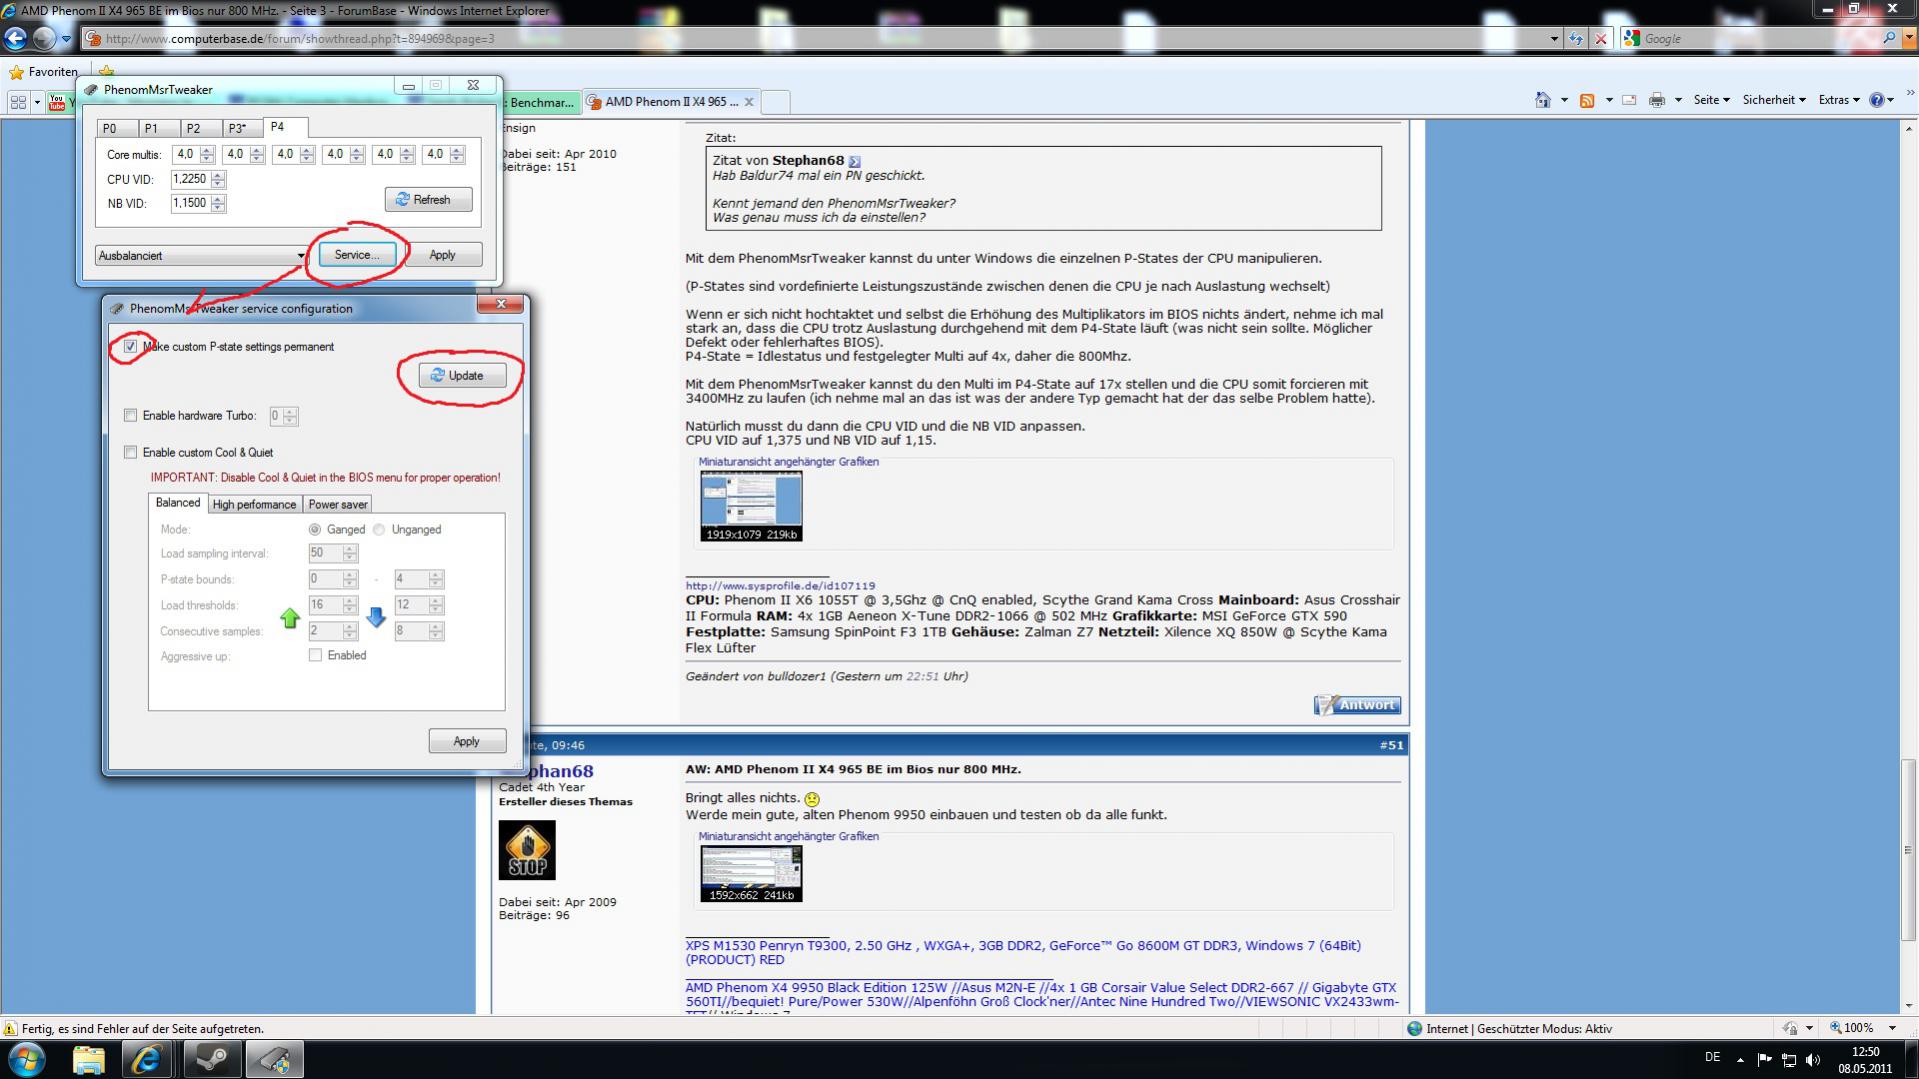Viewport: 1919px width, 1079px height.
Task: Click the globe Internet zone icon
Action: click(1414, 1028)
